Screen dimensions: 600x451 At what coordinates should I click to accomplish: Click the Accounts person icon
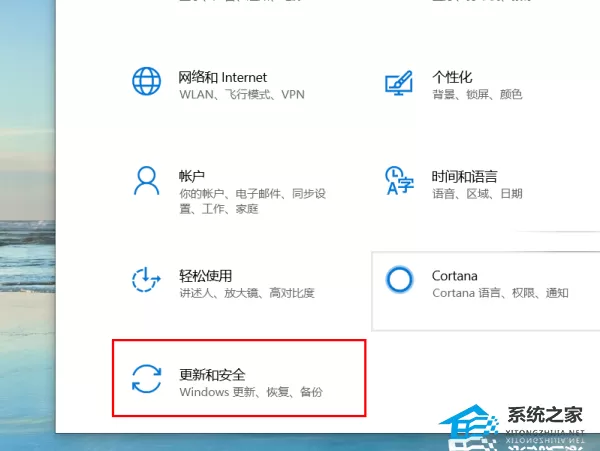(x=147, y=181)
